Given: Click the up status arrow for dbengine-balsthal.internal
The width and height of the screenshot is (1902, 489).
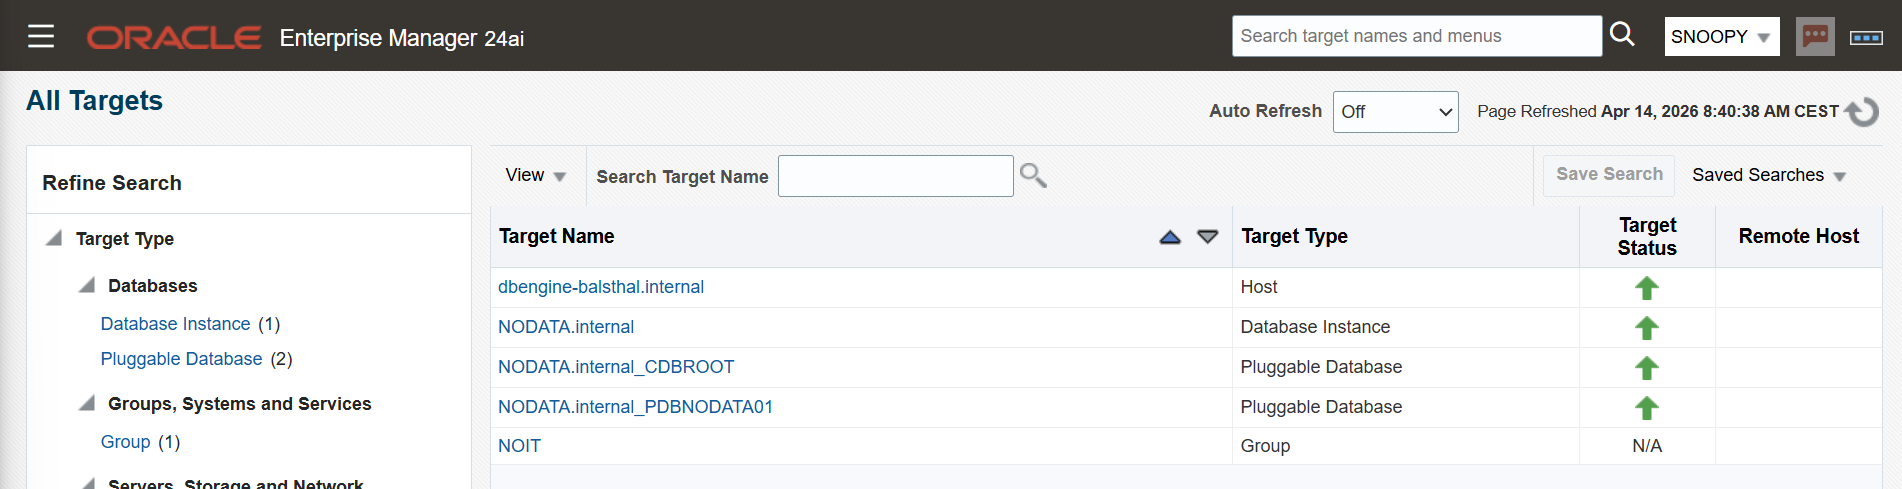Looking at the screenshot, I should pyautogui.click(x=1647, y=288).
